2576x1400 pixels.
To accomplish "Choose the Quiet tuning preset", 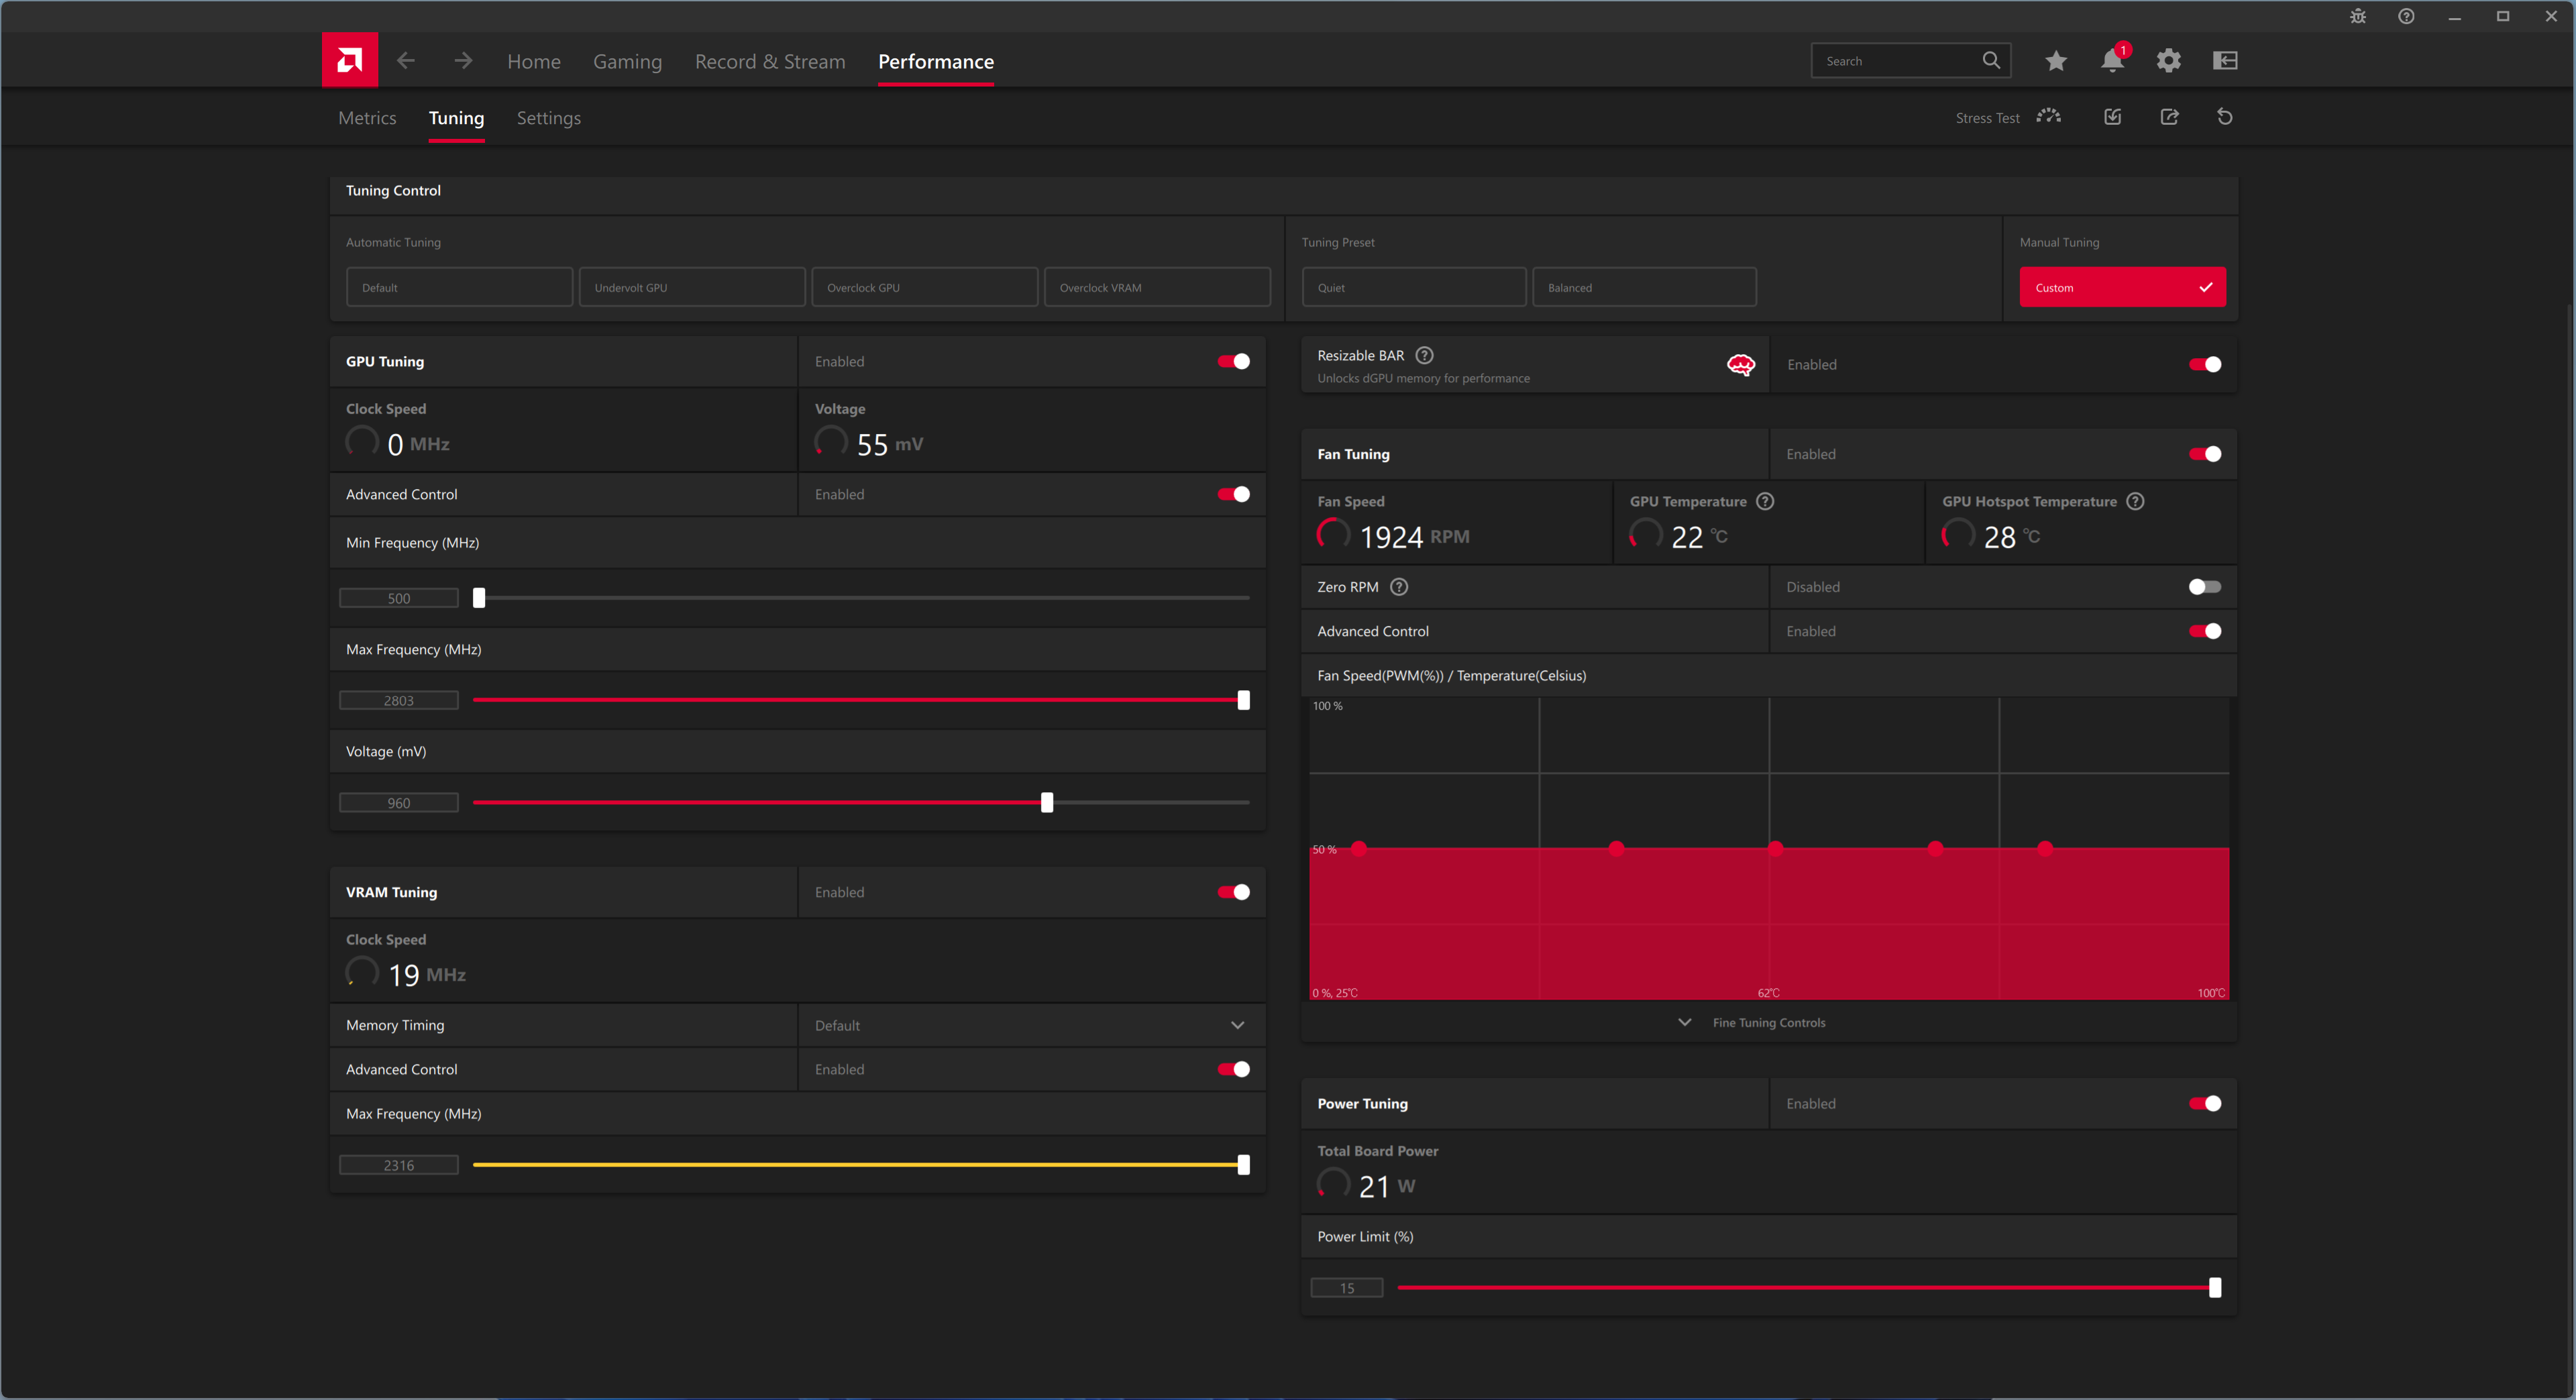I will click(x=1413, y=287).
